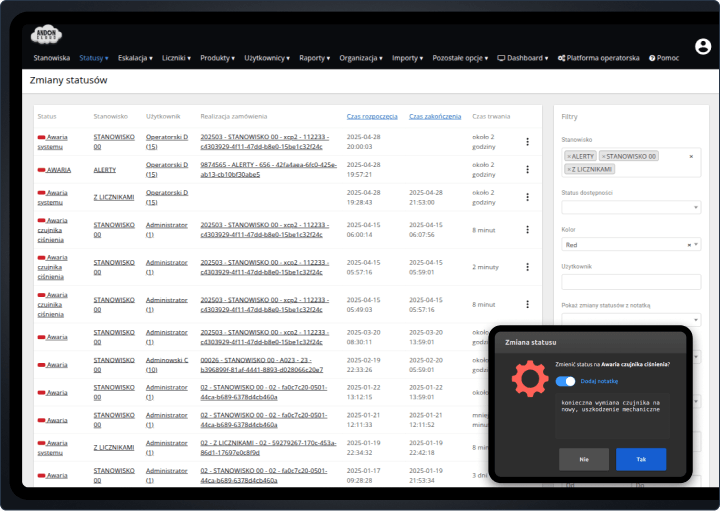Viewport: 720px width, 511px height.
Task: Remove the ALERTY tag from Stanowisko filter
Action: pos(569,156)
